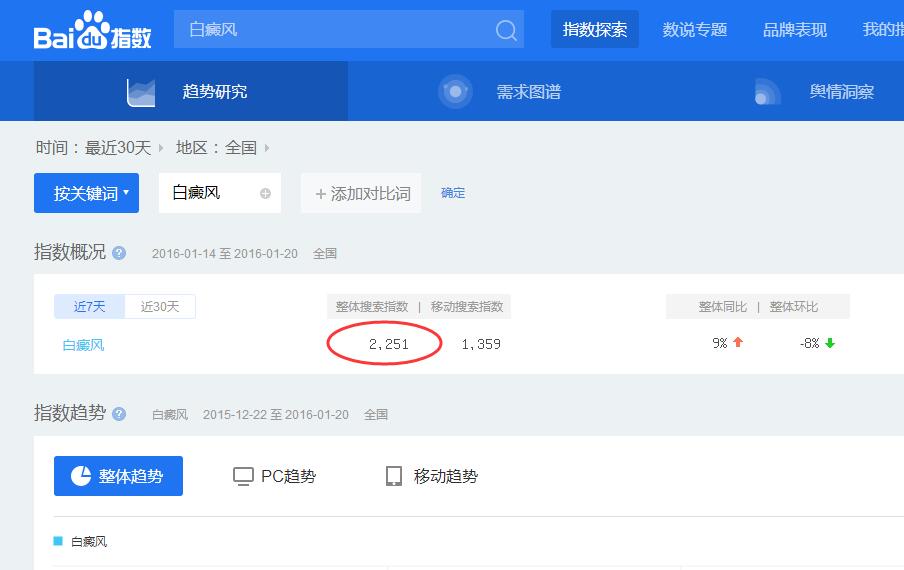Select the 需求图谱 section icon
This screenshot has width=904, height=570.
456,92
